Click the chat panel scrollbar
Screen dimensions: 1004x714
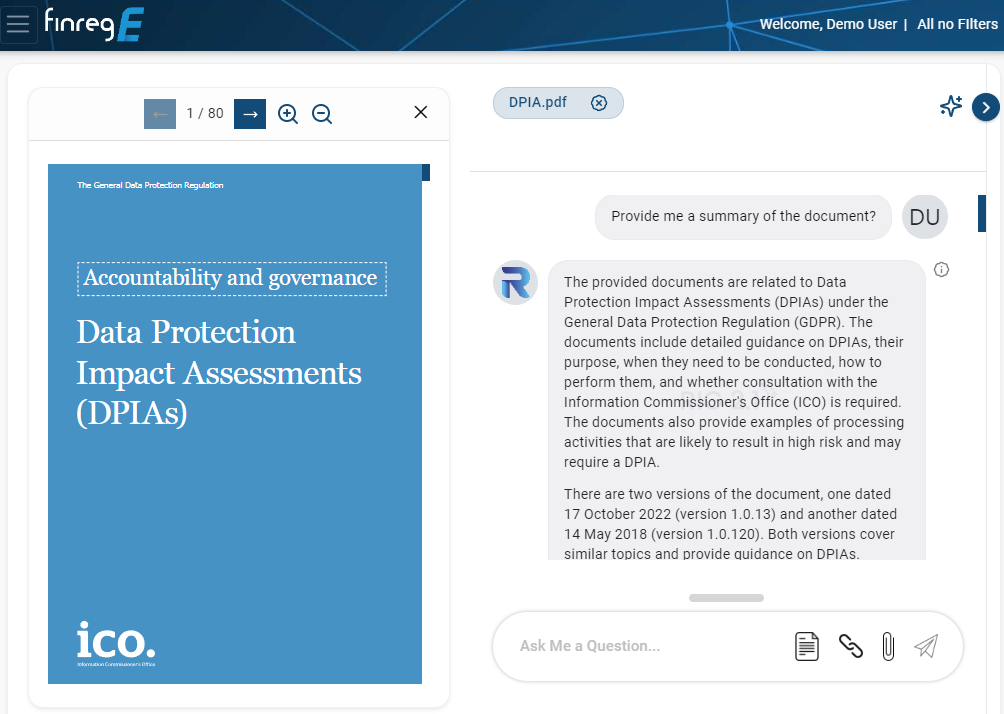982,213
